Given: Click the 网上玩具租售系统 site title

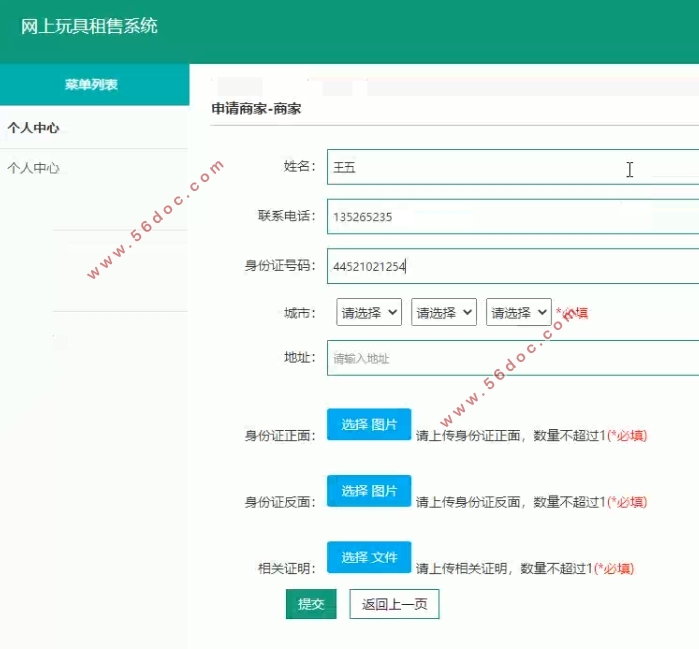Looking at the screenshot, I should 89,26.
